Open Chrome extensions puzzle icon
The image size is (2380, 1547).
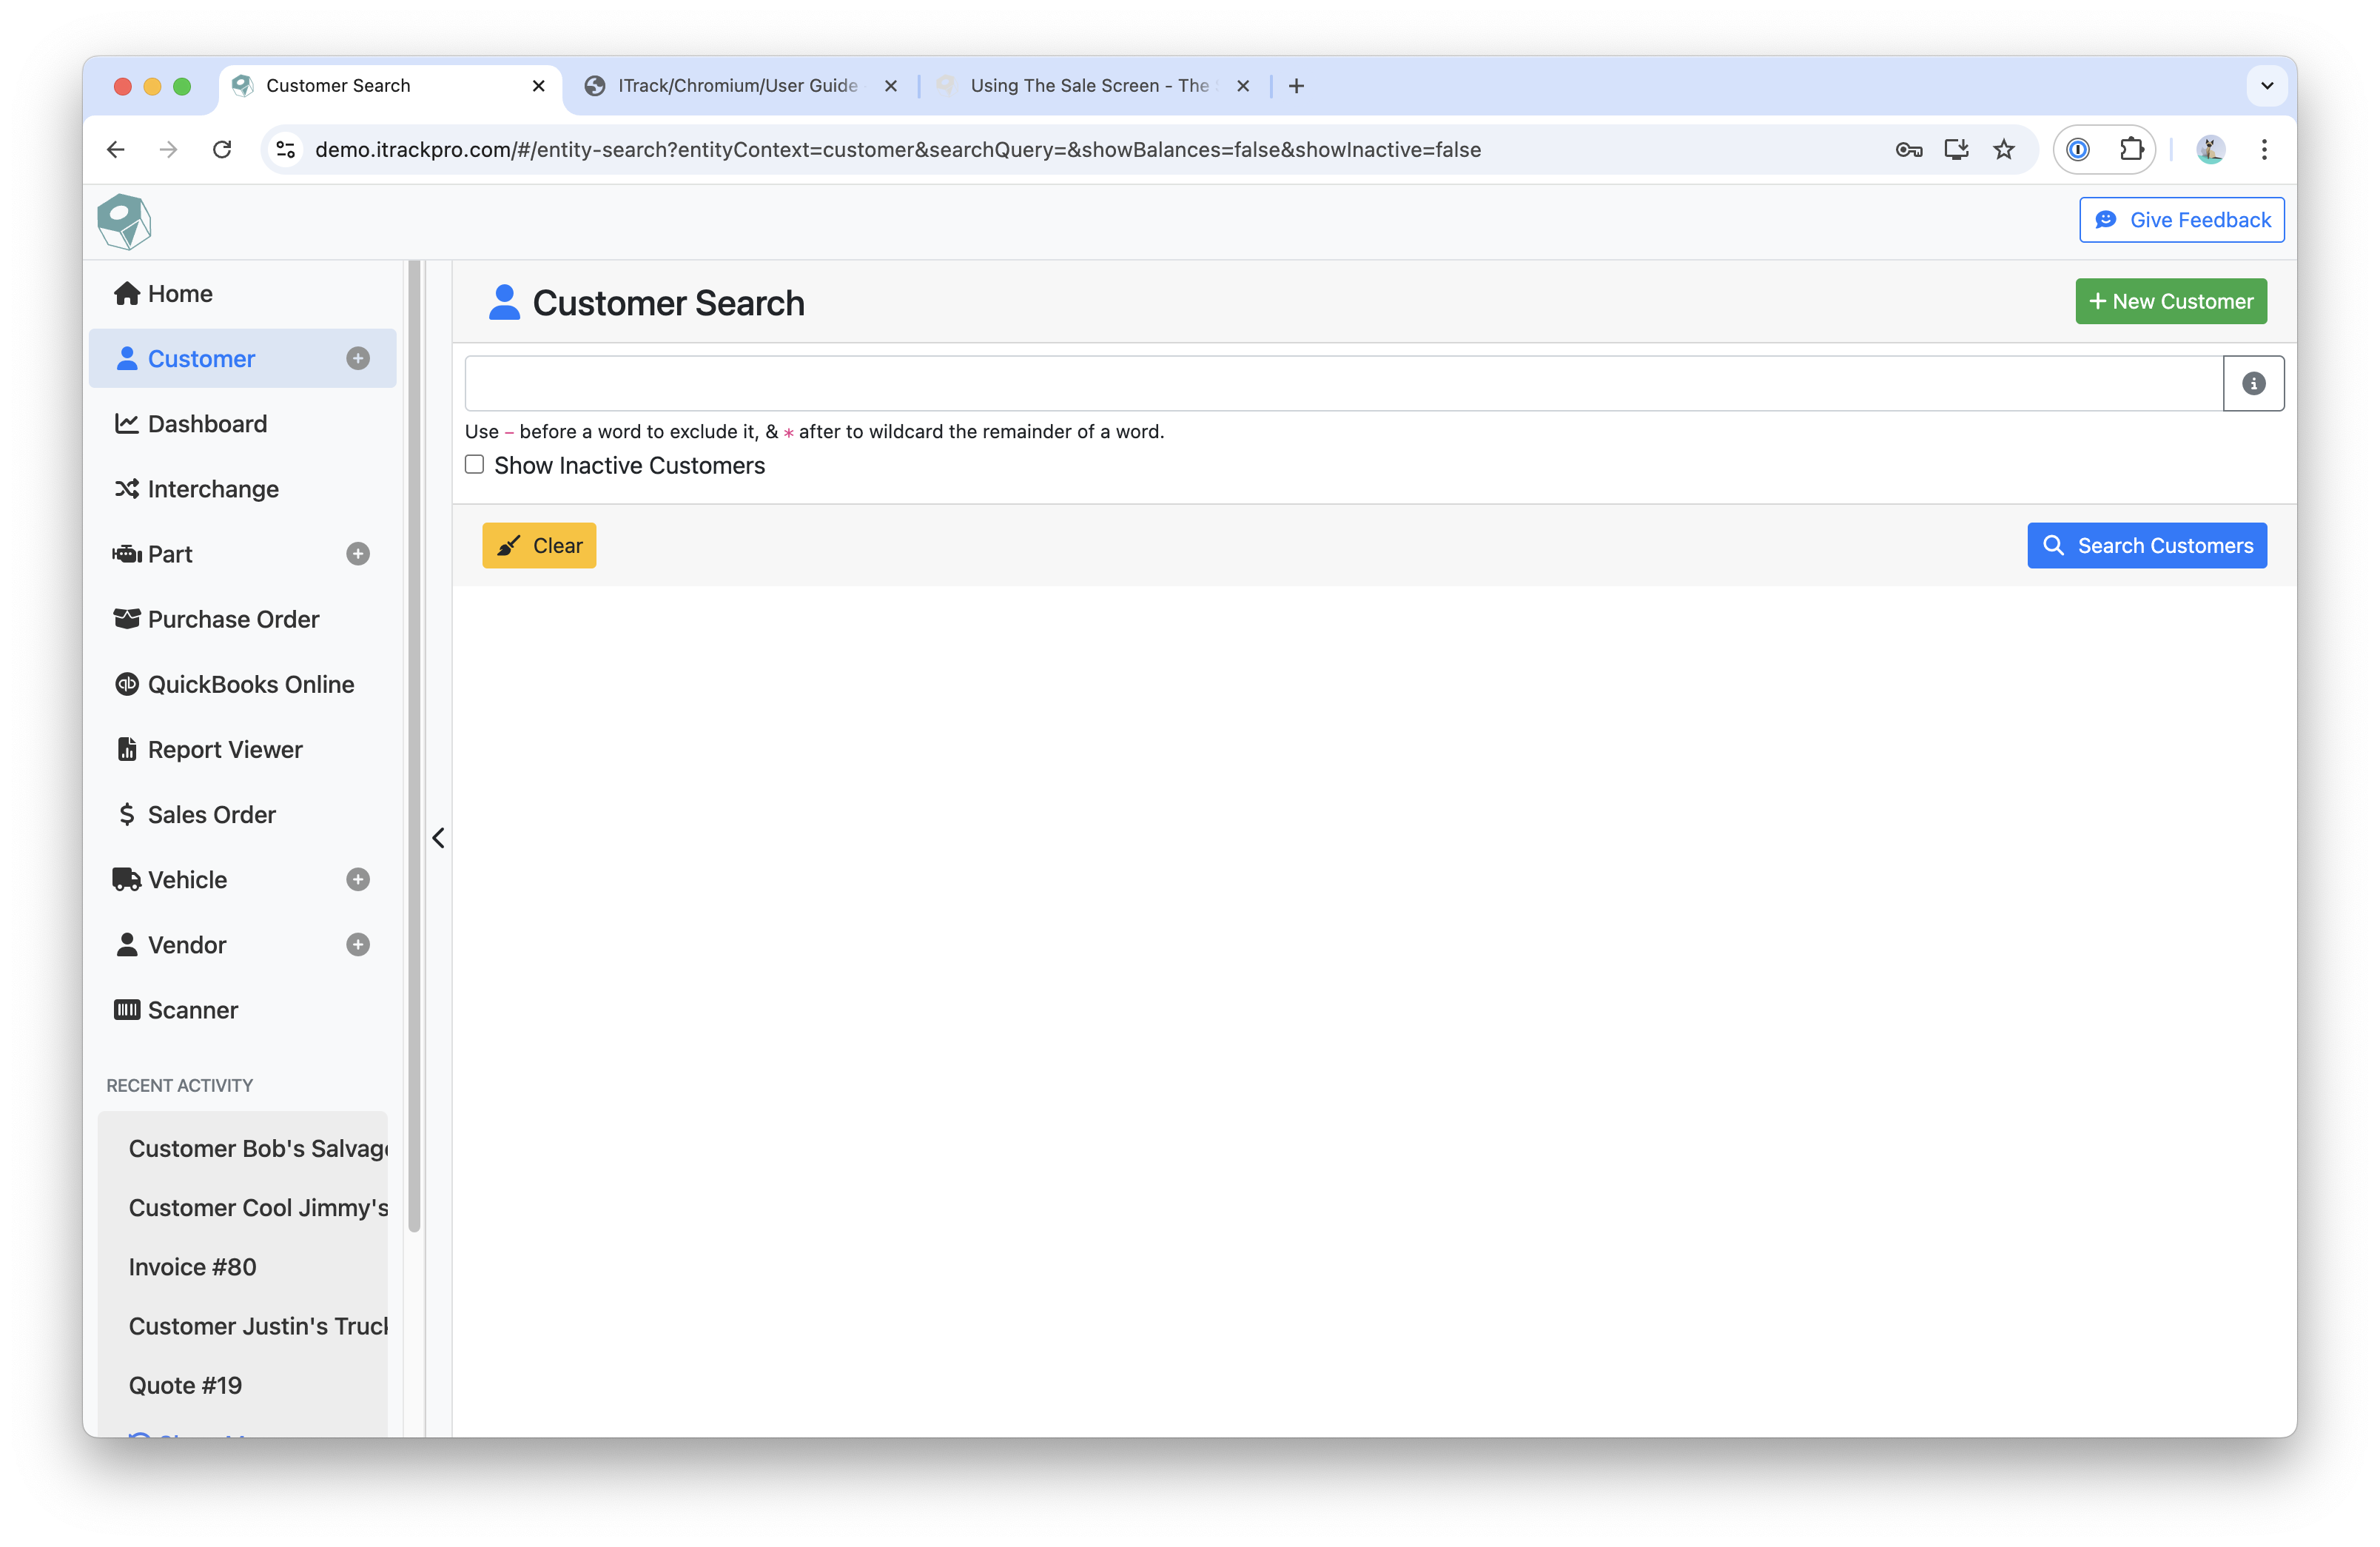coord(2131,150)
